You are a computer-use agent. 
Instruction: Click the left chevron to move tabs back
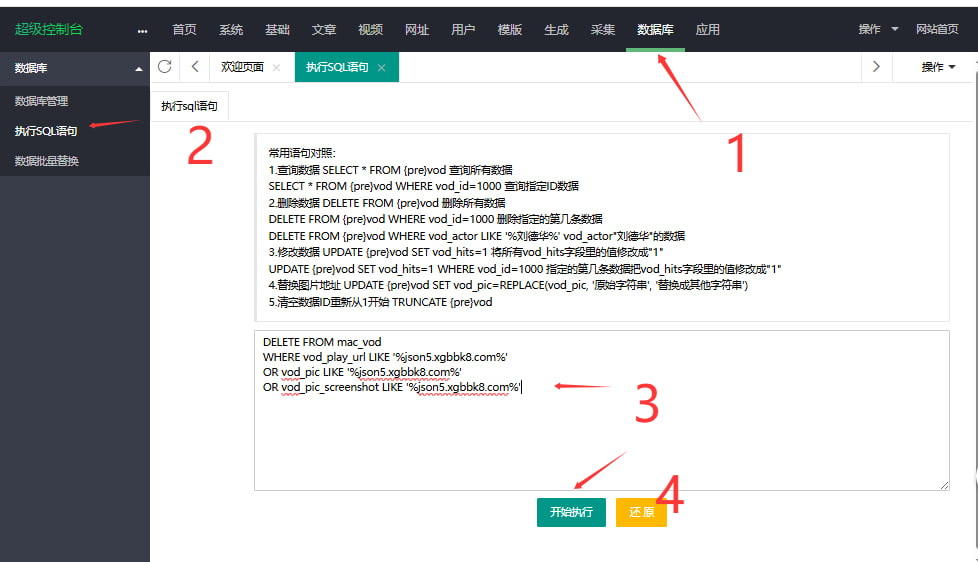(195, 67)
